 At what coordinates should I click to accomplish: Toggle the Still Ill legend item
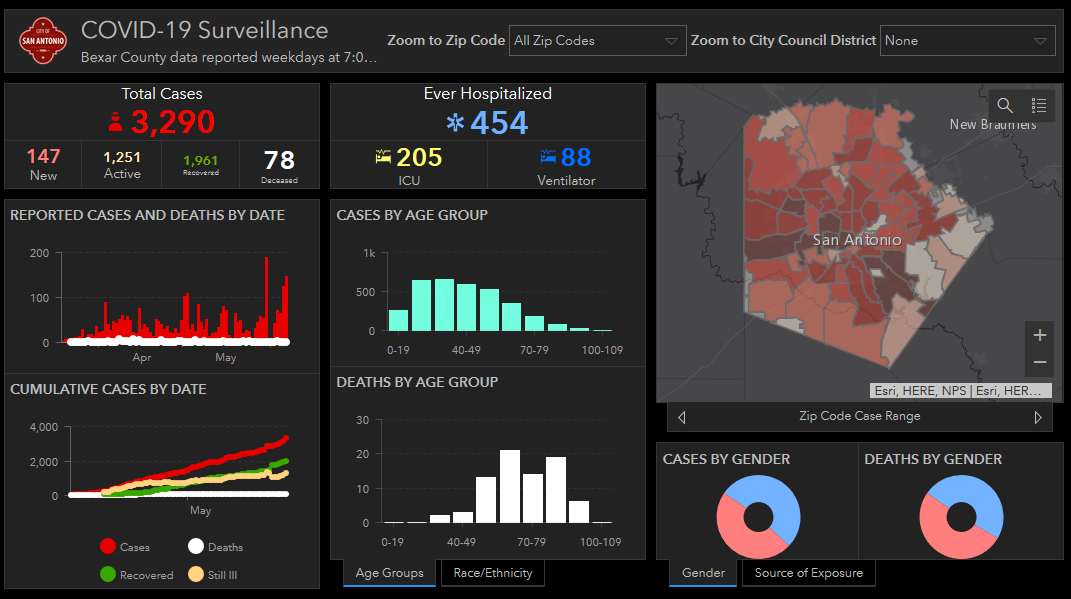[x=213, y=574]
